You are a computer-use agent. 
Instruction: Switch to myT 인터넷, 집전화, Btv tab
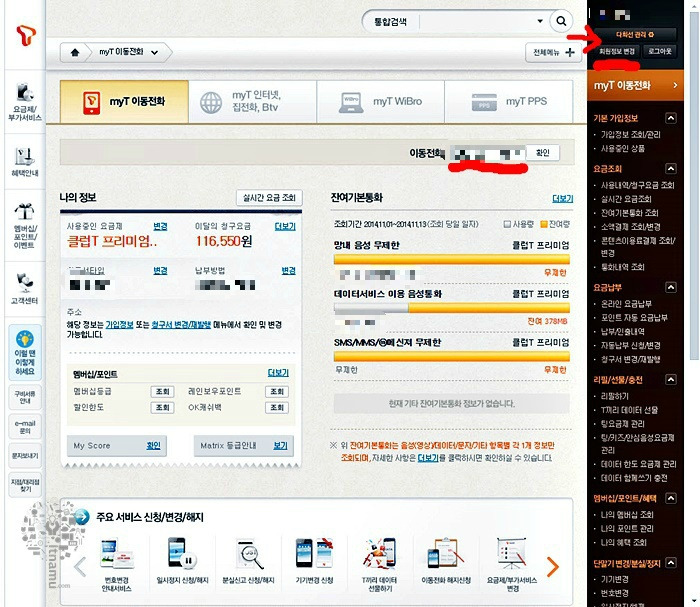[x=252, y=101]
